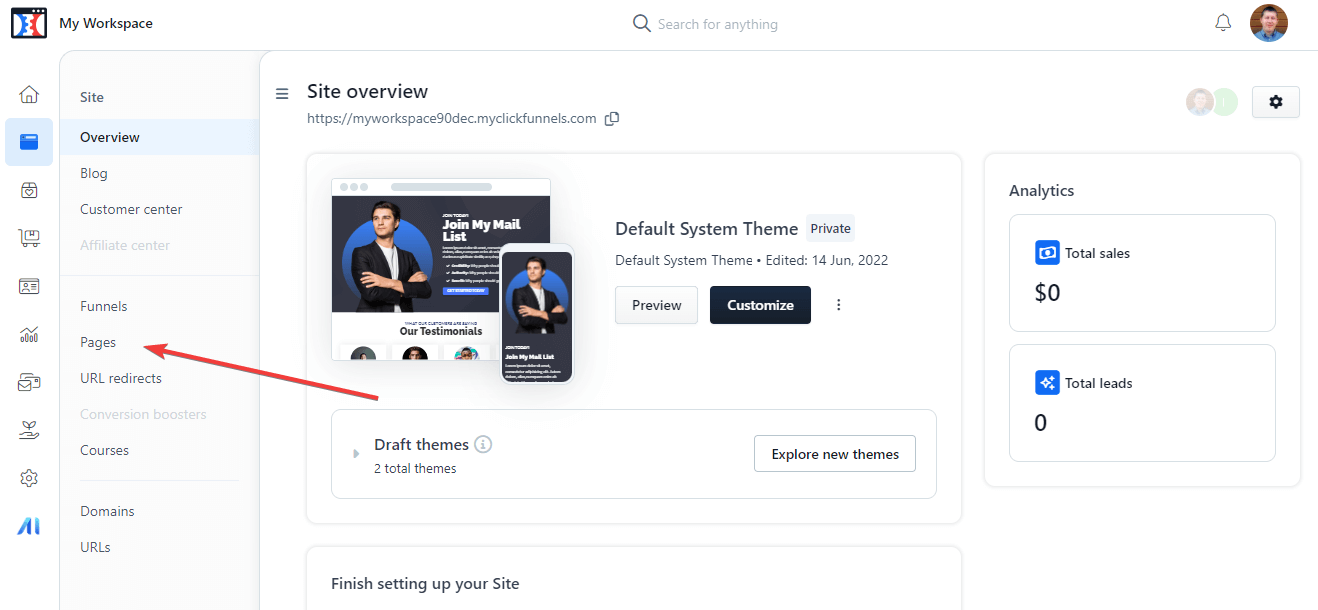Select the Site icon in the left sidebar
The image size is (1318, 610).
tap(29, 141)
